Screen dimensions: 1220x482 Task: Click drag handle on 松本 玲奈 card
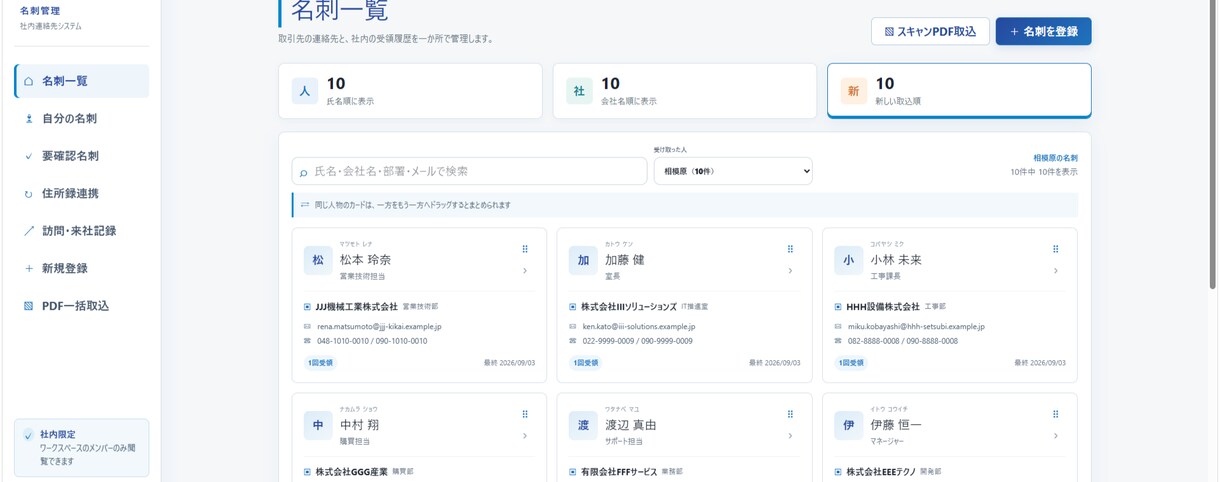(525, 249)
